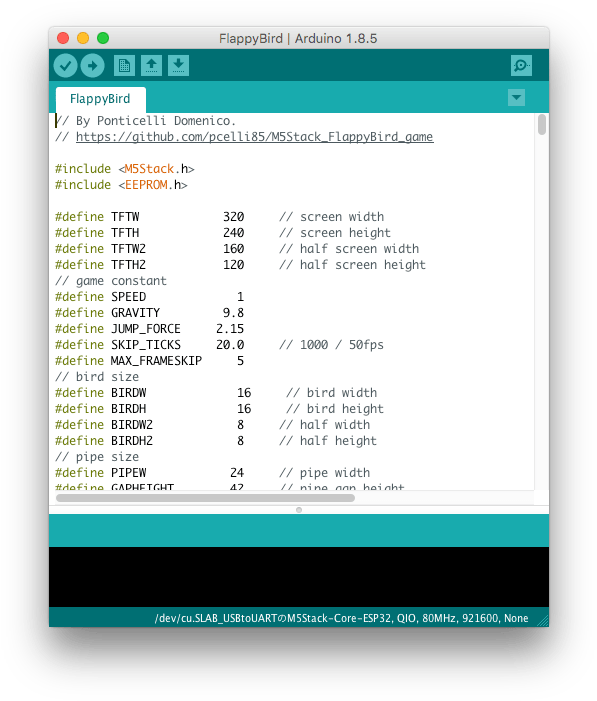
Task: Click the window resize grip corner
Action: (543, 621)
